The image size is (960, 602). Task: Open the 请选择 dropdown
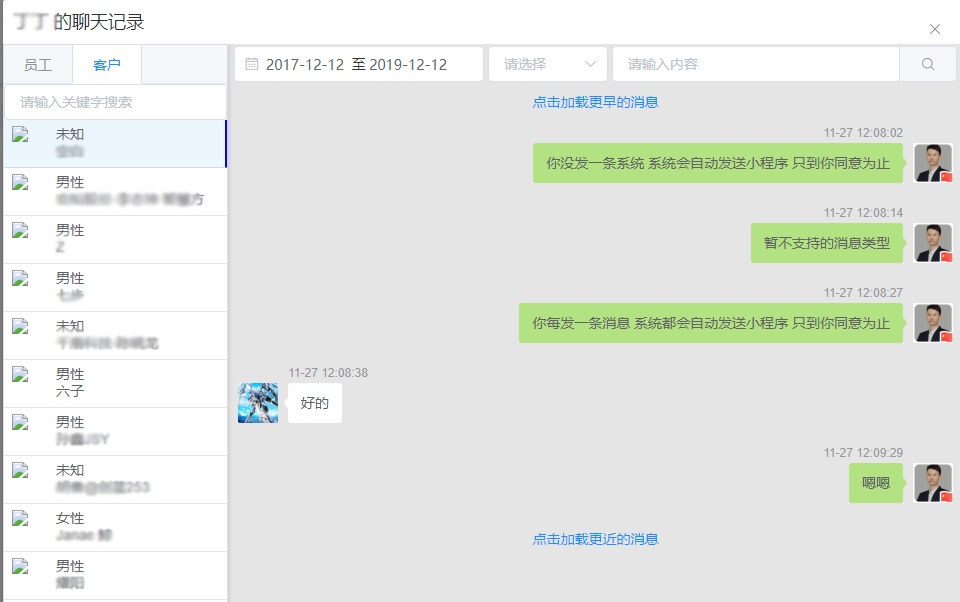coord(548,64)
